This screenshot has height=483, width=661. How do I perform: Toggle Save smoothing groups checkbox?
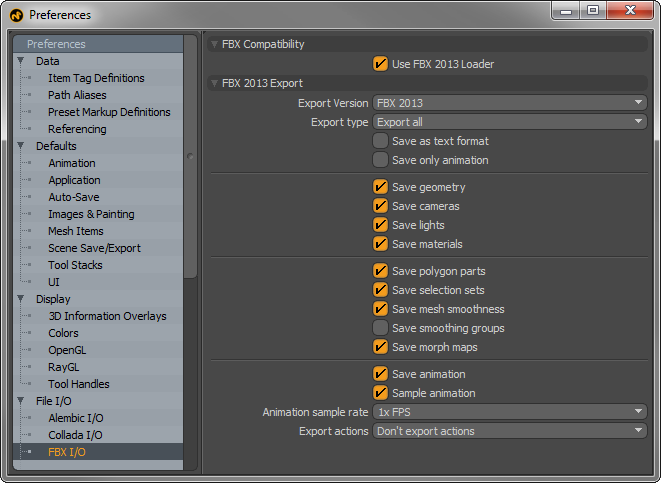pyautogui.click(x=380, y=328)
